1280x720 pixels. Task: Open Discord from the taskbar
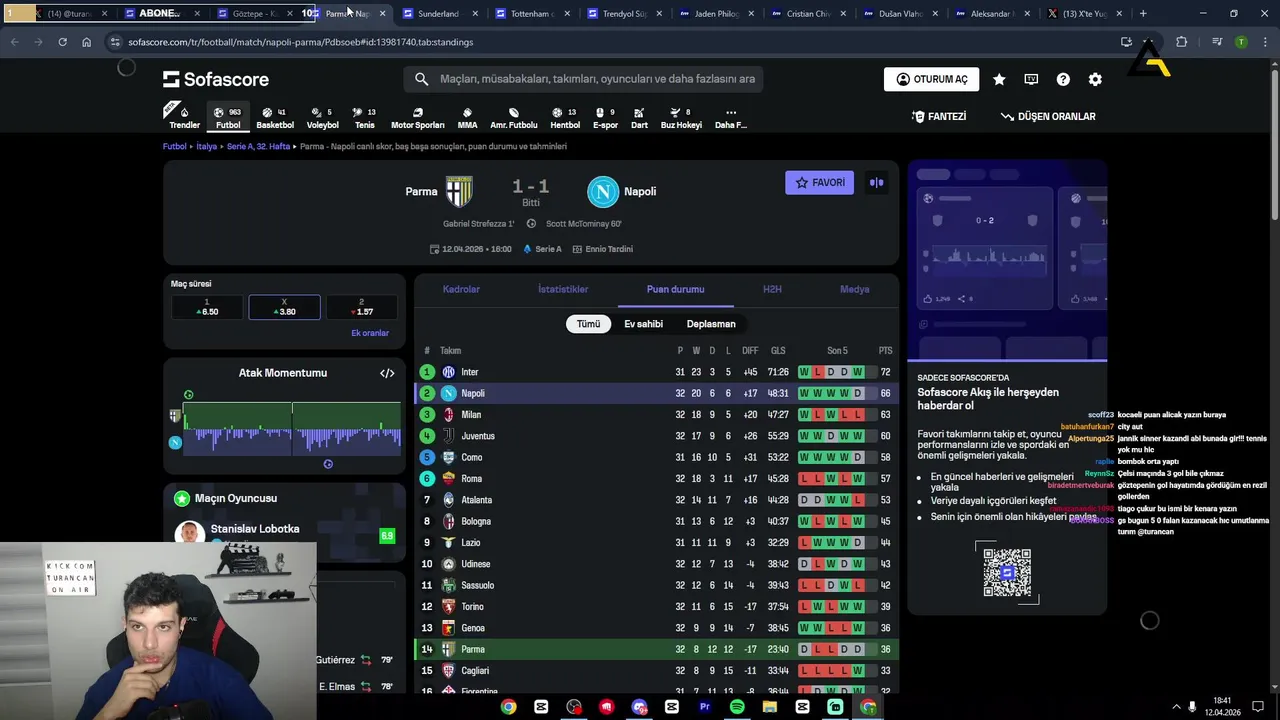tap(640, 707)
